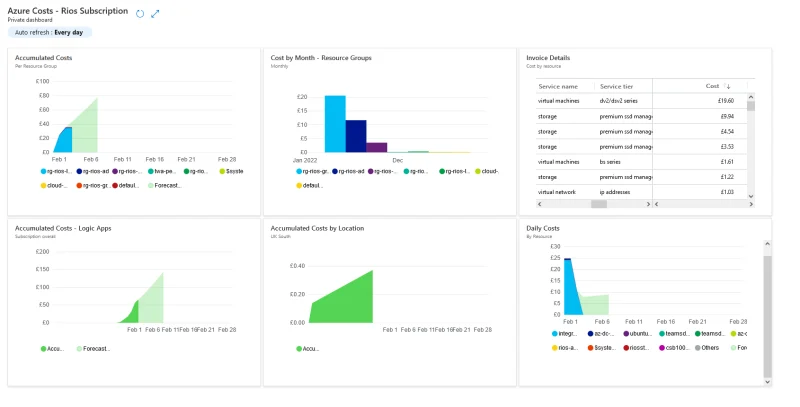Viewport: 800px width, 407px height.
Task: Toggle defaul.. red legend in Accumulated Costs
Action: [x=126, y=186]
